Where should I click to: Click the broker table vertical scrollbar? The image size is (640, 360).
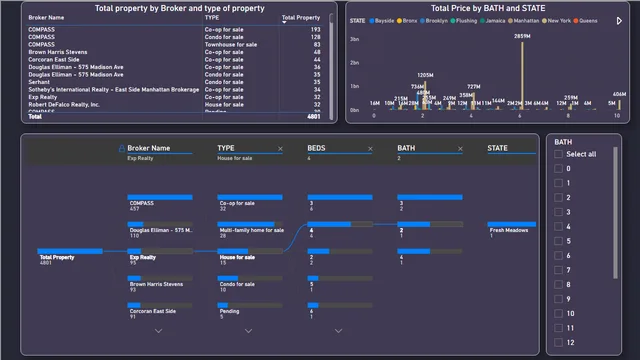point(331,67)
